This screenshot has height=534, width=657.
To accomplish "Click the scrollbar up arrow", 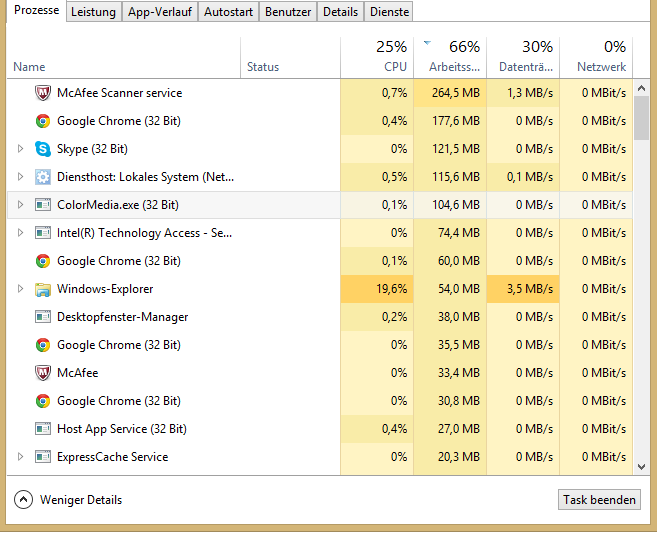I will [x=641, y=88].
